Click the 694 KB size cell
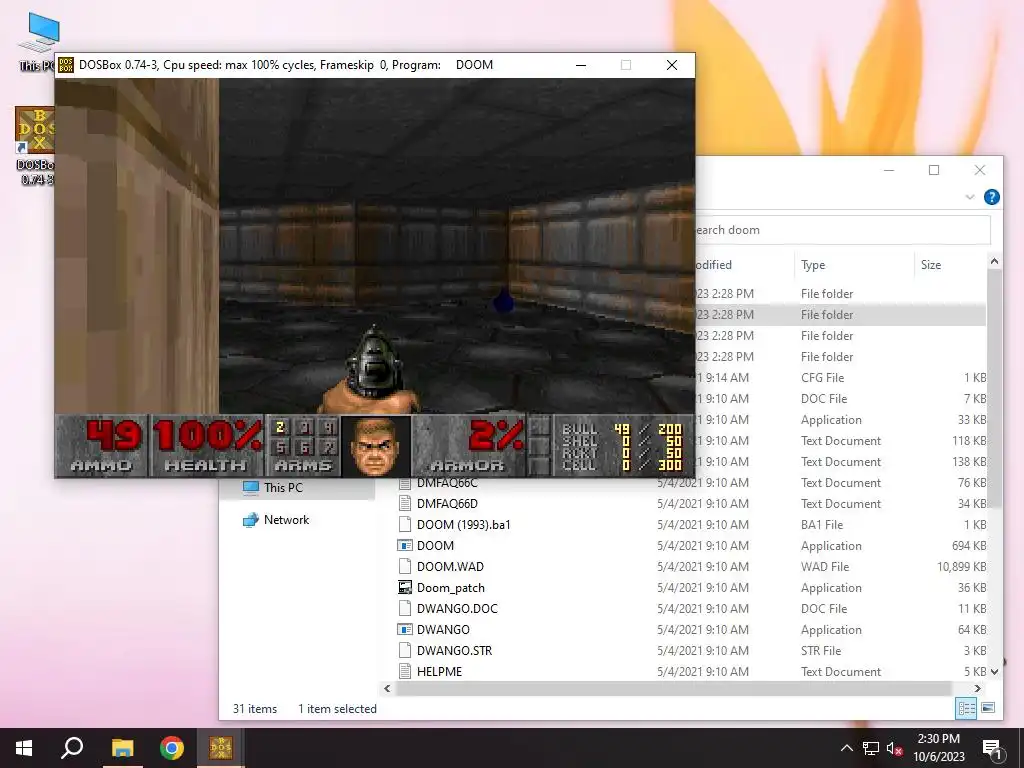This screenshot has width=1024, height=768. click(x=969, y=545)
